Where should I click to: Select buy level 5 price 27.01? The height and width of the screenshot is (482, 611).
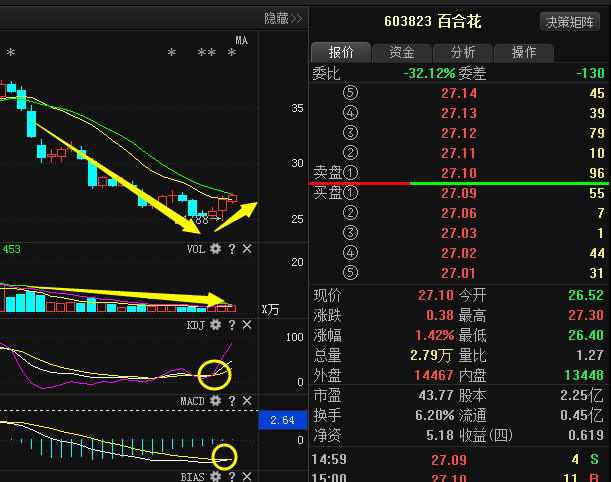[459, 273]
